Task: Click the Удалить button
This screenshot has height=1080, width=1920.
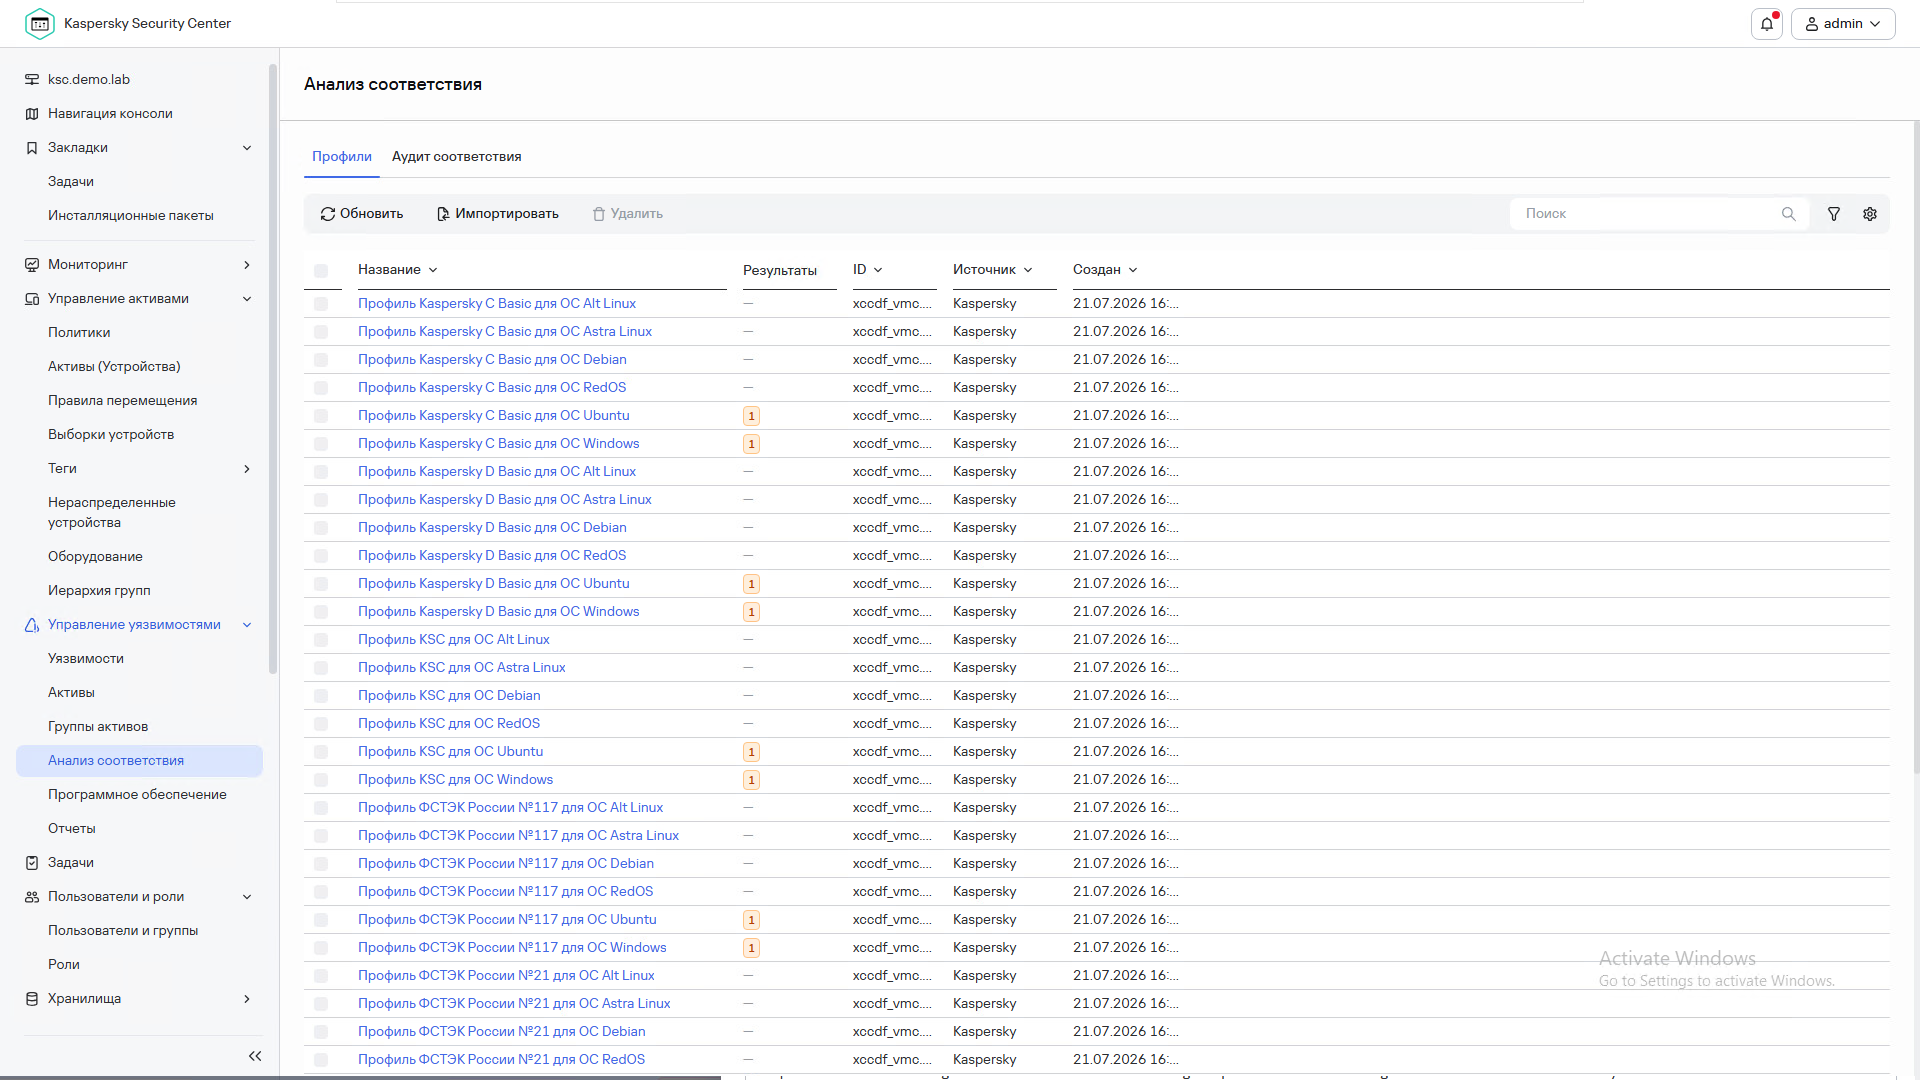Action: 628,214
